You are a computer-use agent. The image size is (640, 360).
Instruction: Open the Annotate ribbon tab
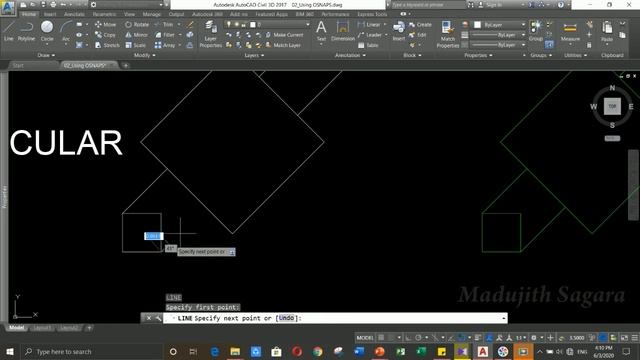74,14
